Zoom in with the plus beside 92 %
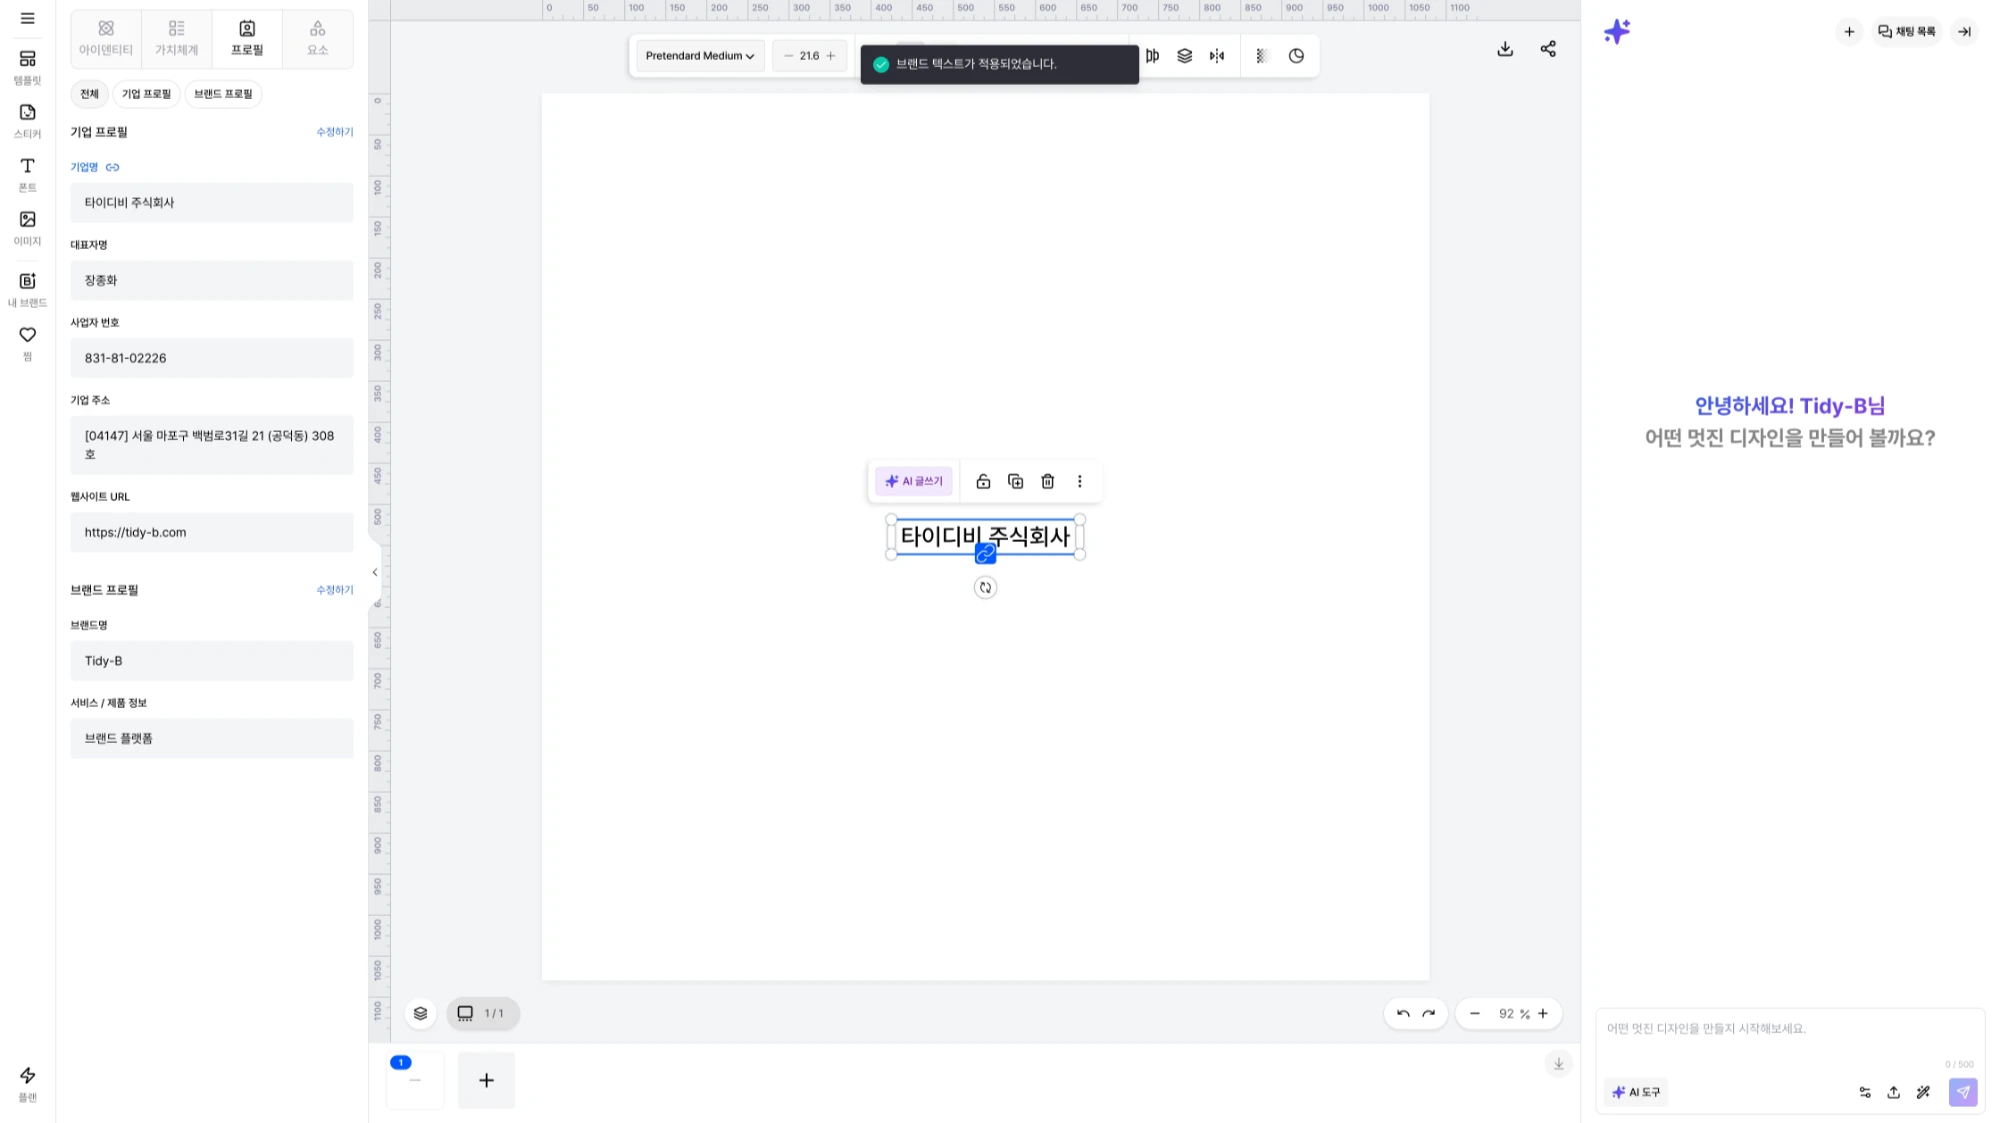 [x=1543, y=1014]
